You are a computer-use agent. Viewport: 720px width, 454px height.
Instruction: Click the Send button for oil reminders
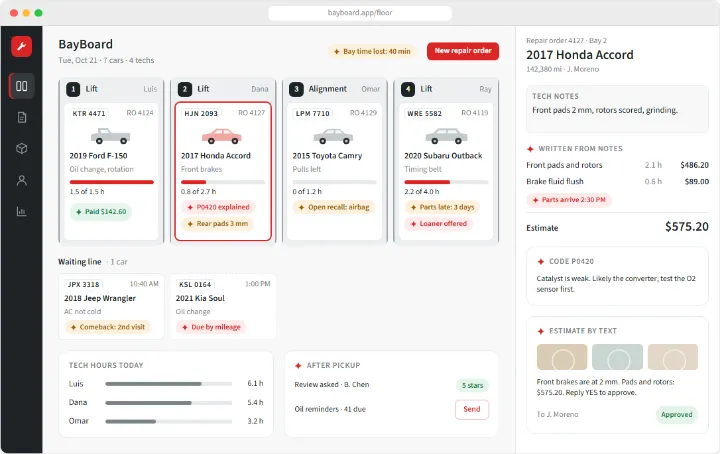pos(472,409)
